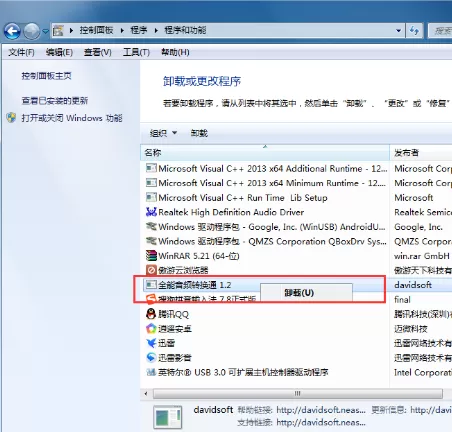
Task: Click the refresh button beside address bar
Action: point(414,31)
